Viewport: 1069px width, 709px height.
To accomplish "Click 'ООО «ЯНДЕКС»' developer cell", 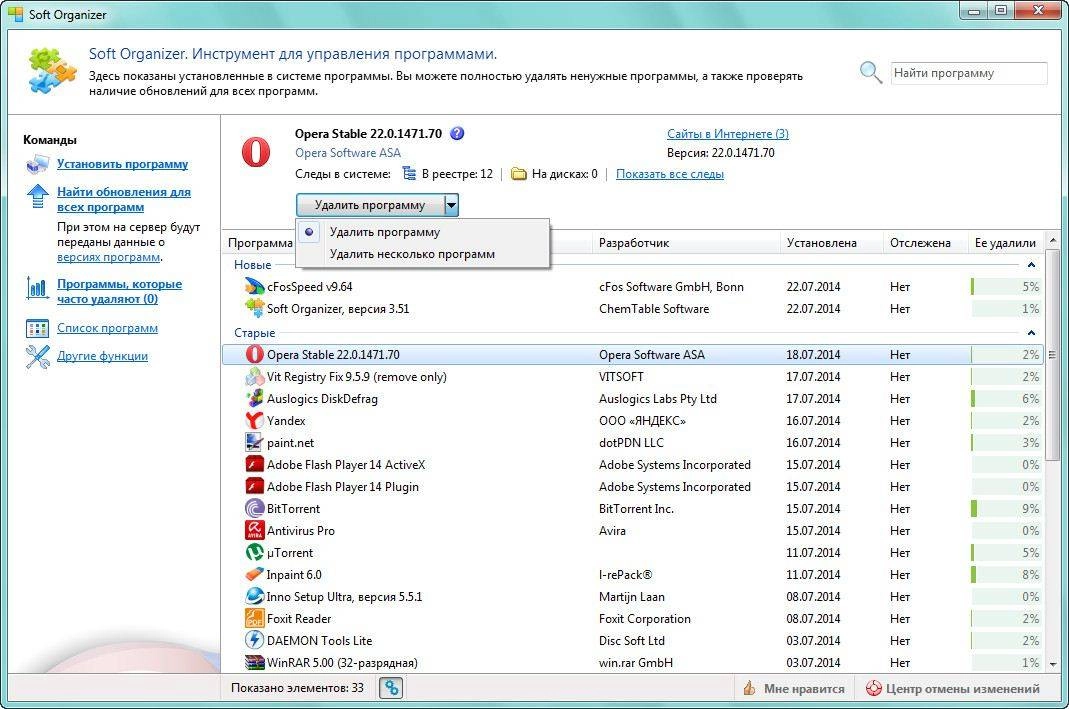I will click(x=642, y=421).
